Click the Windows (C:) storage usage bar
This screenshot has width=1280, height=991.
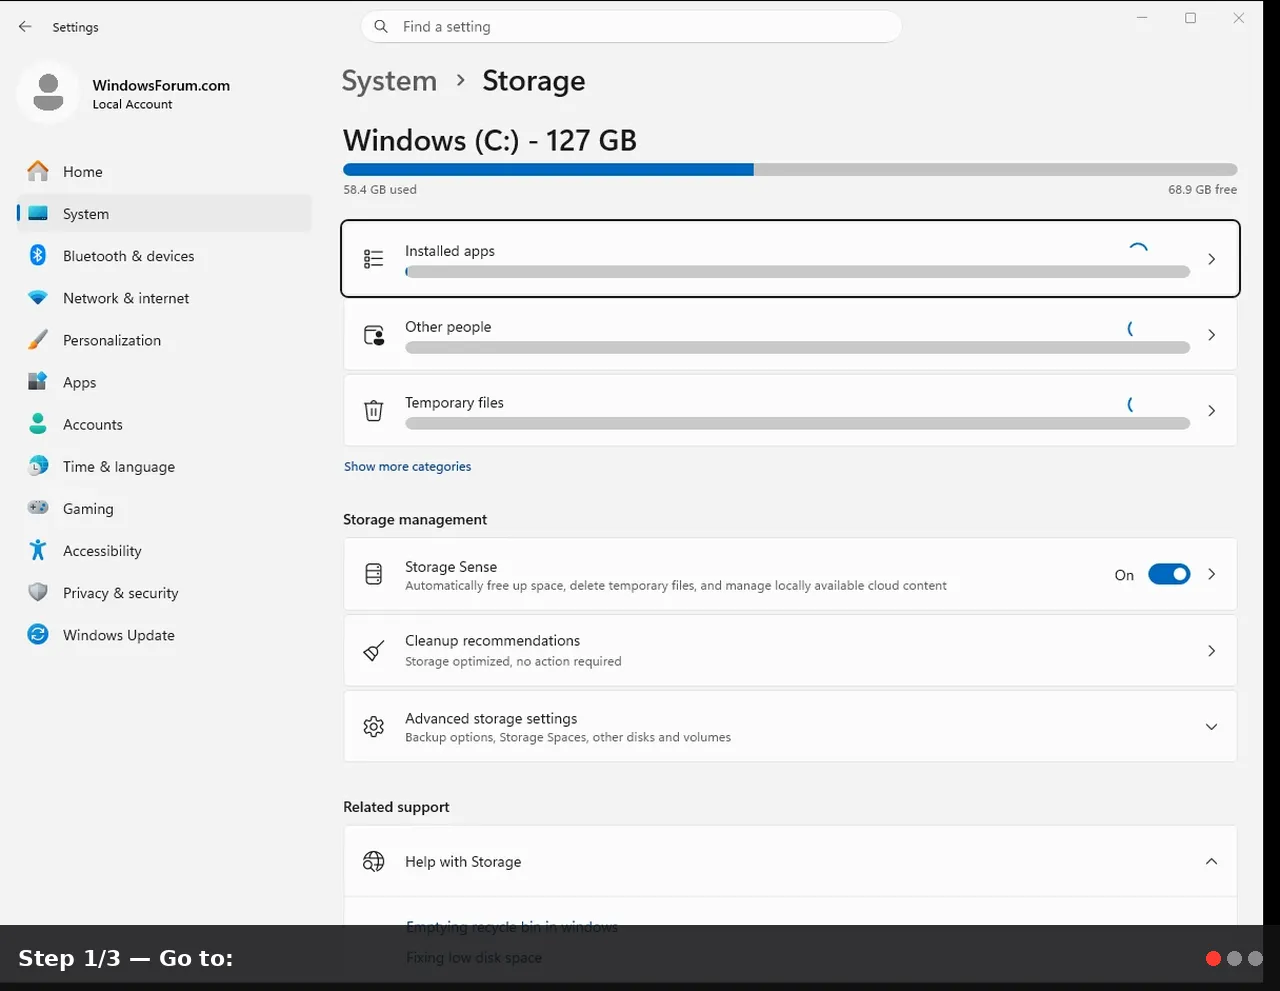[790, 170]
